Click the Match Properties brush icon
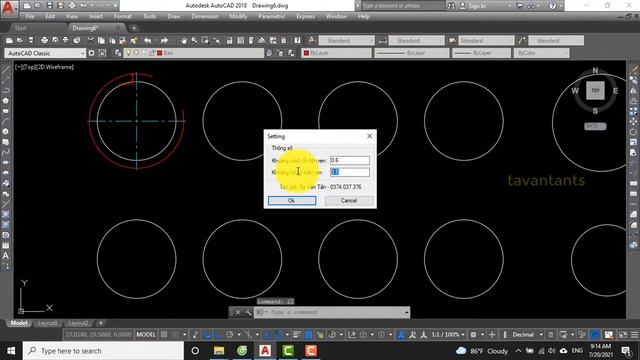 (x=133, y=40)
